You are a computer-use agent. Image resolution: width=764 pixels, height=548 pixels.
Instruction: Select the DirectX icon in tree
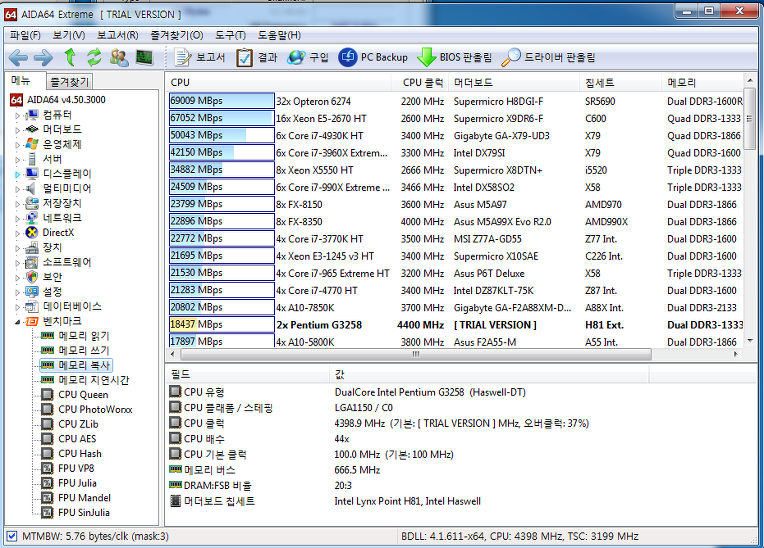point(32,232)
